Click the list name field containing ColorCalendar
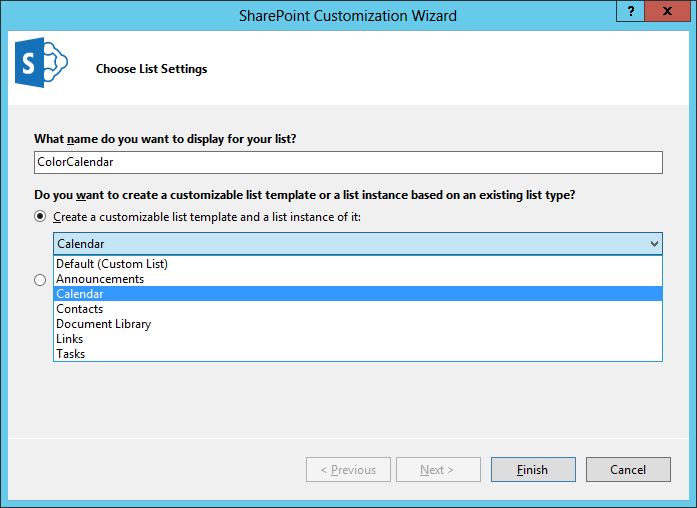The width and height of the screenshot is (697, 508). click(x=348, y=162)
